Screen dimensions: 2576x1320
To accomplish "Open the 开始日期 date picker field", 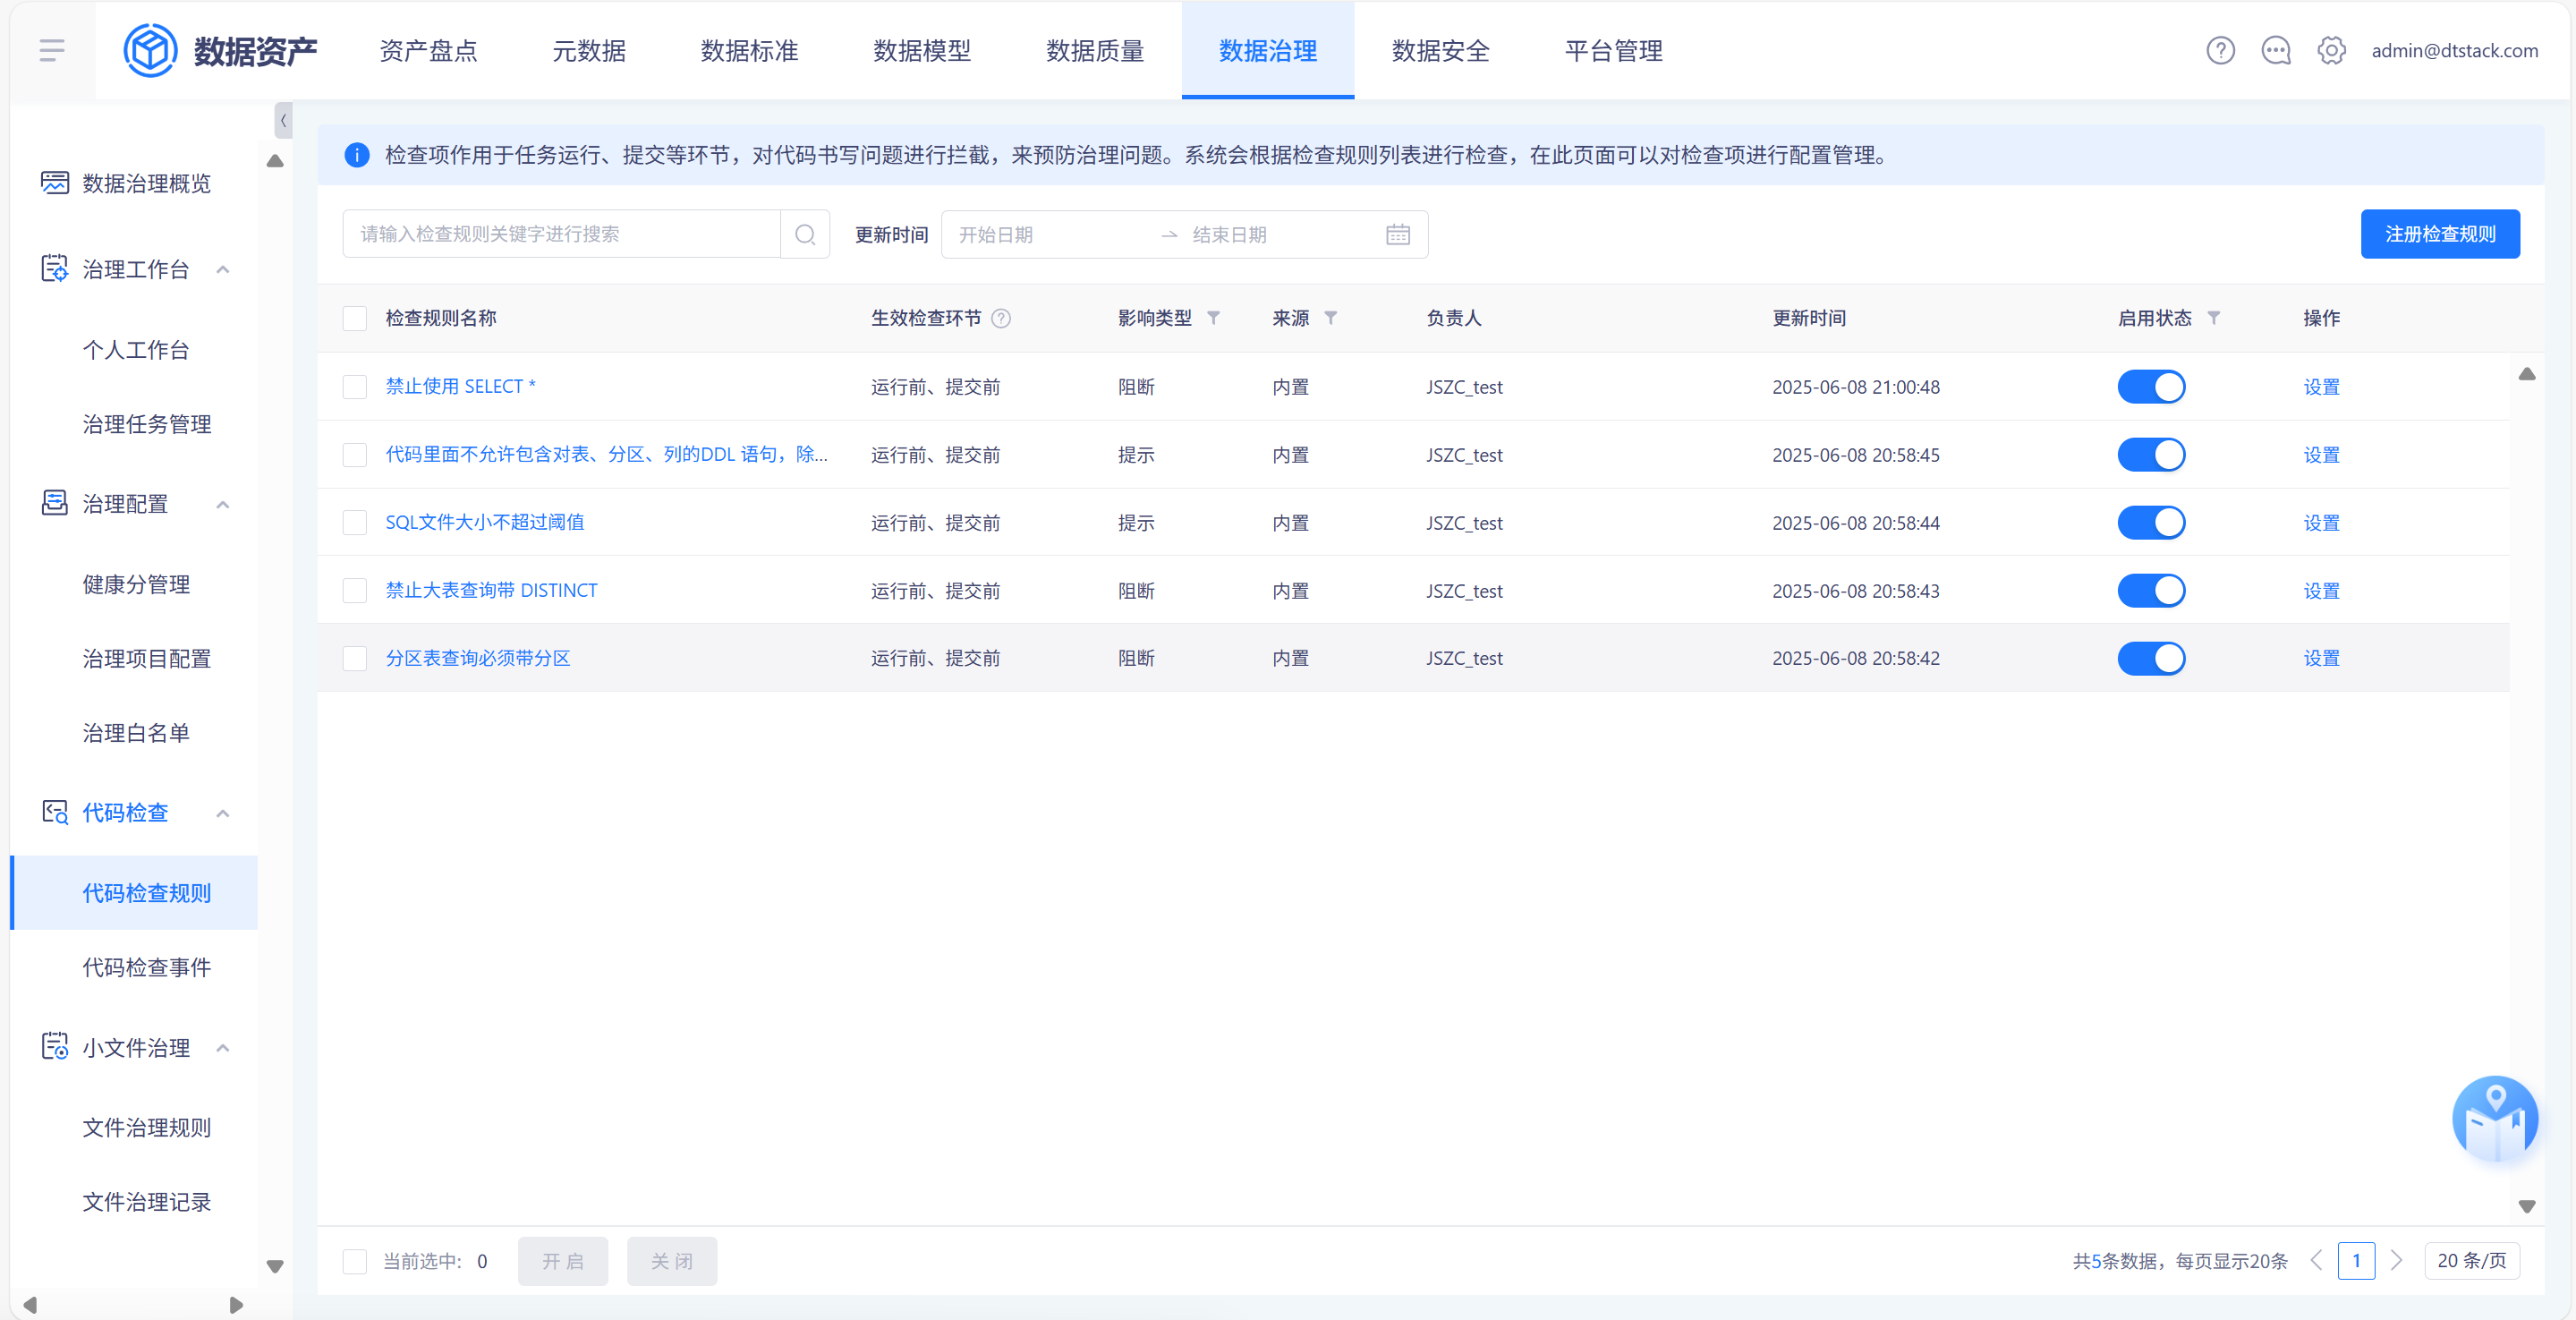I will [1050, 234].
